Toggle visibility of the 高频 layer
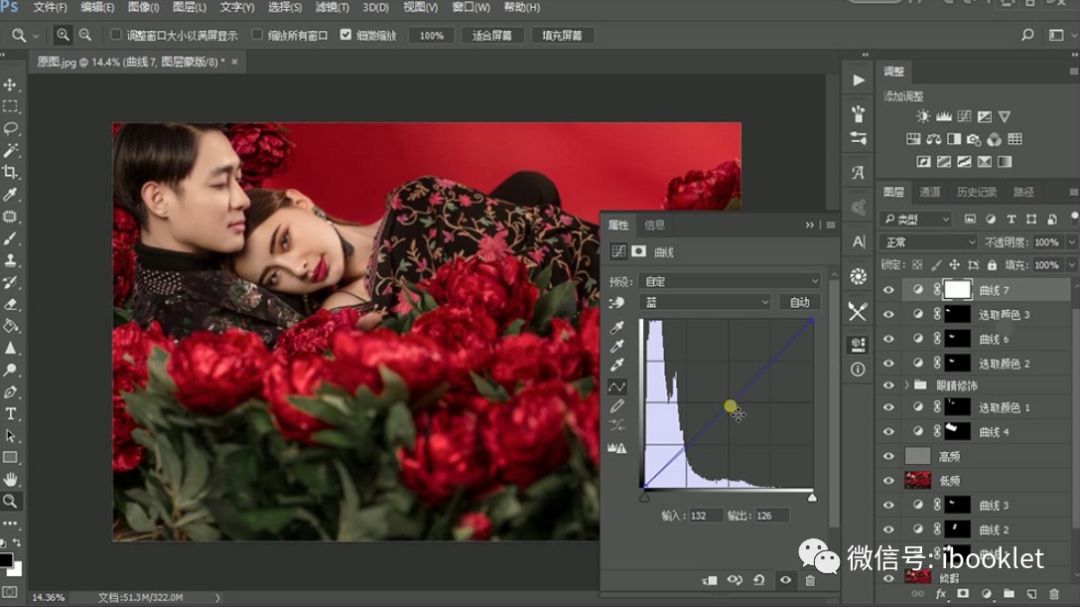The height and width of the screenshot is (607, 1080). (x=888, y=455)
